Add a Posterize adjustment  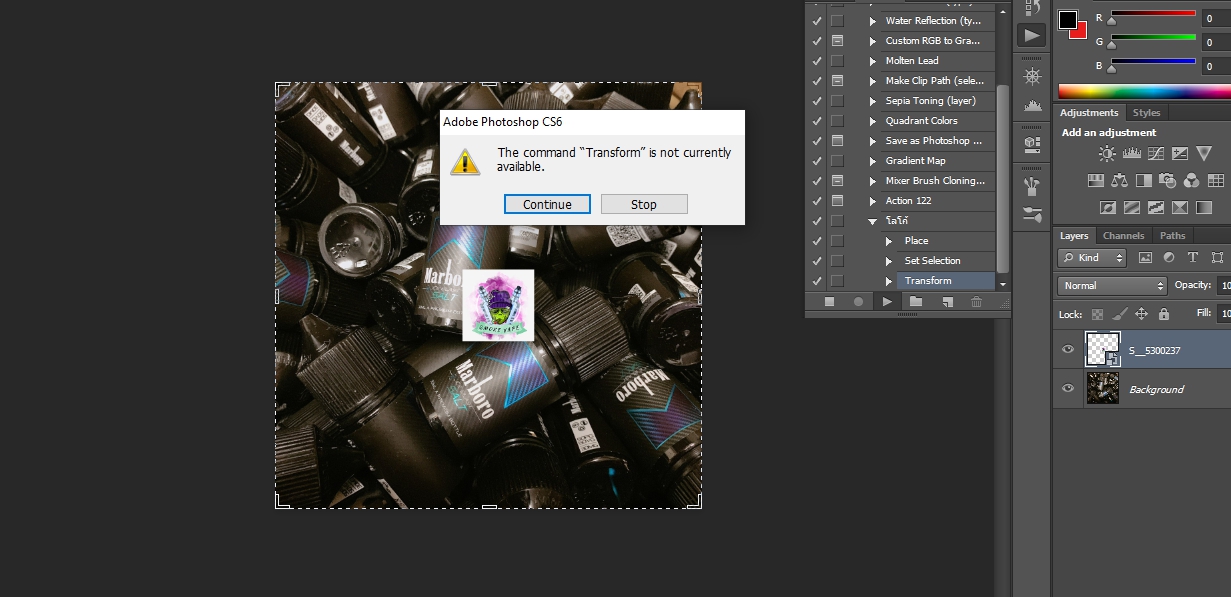coord(1131,208)
